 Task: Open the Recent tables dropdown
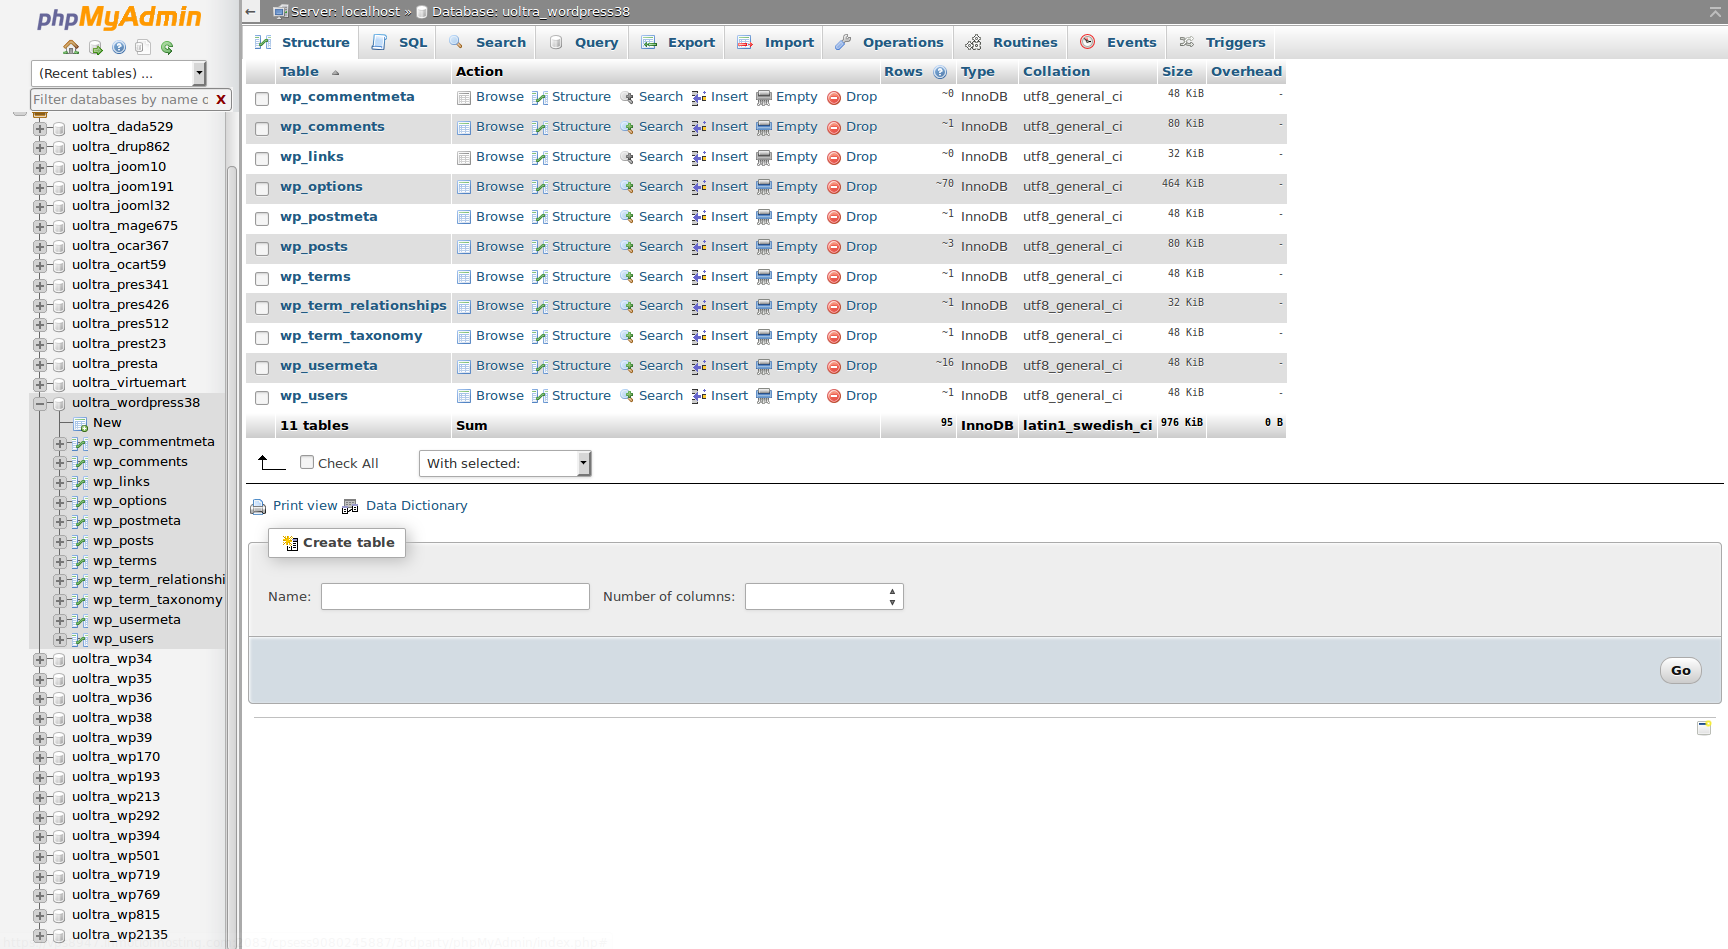[118, 73]
